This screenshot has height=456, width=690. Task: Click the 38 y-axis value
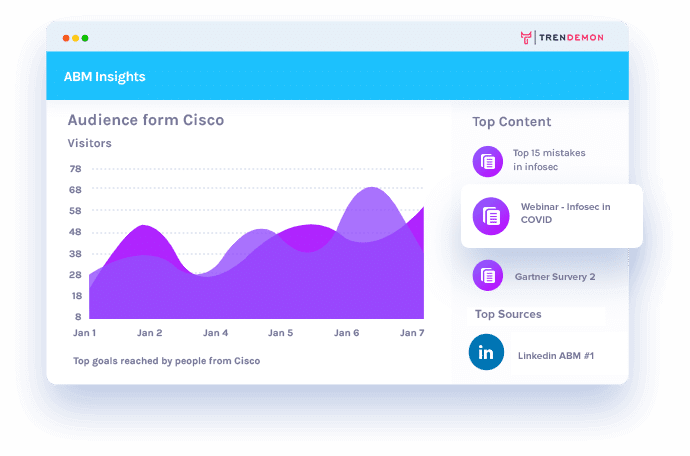(75, 254)
